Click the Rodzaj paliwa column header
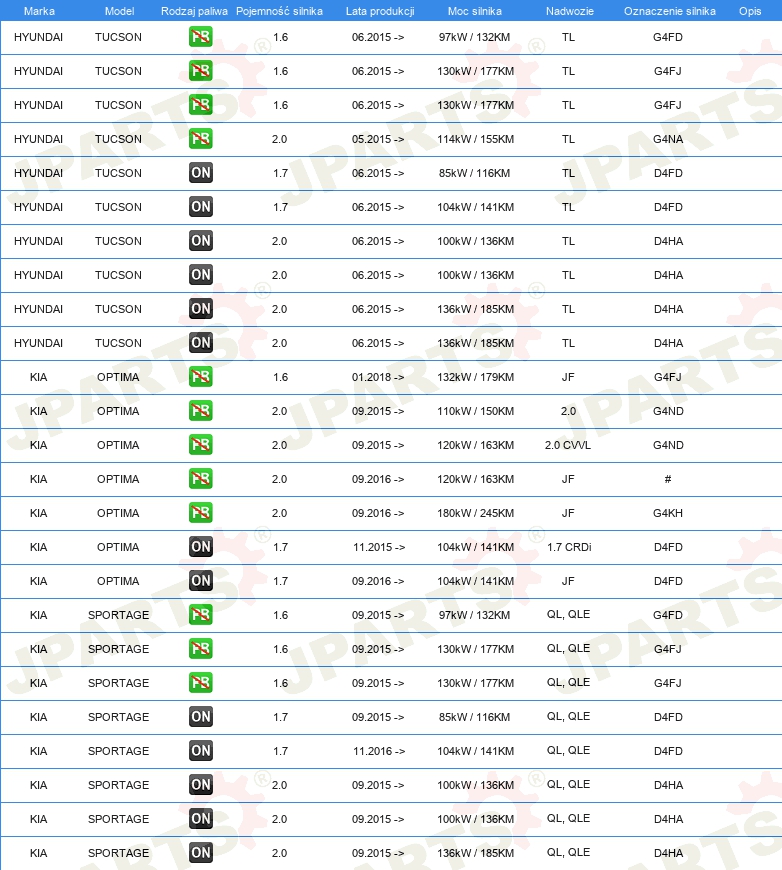 pyautogui.click(x=194, y=11)
